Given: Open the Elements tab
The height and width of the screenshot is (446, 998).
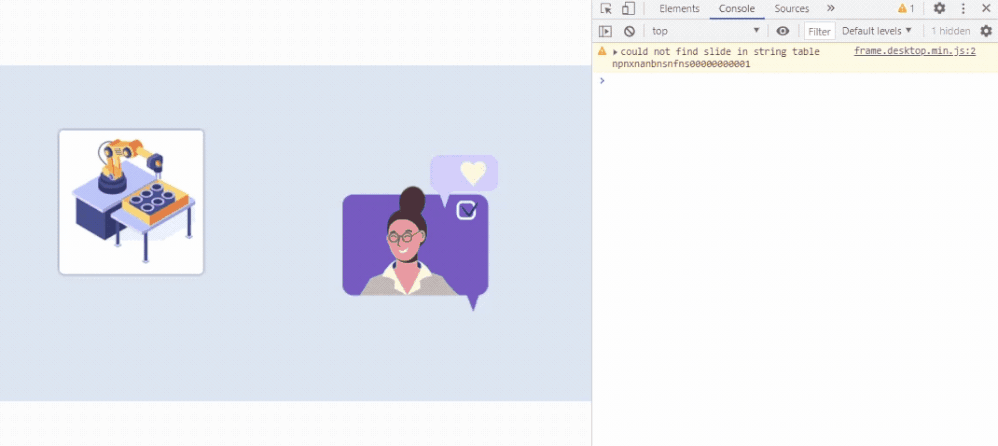Looking at the screenshot, I should [x=679, y=9].
